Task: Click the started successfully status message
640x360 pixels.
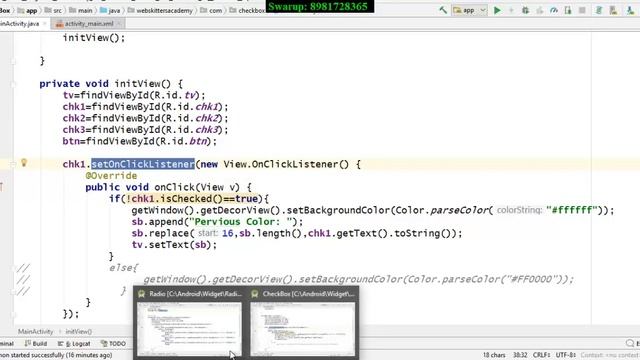Action: click(x=56, y=355)
